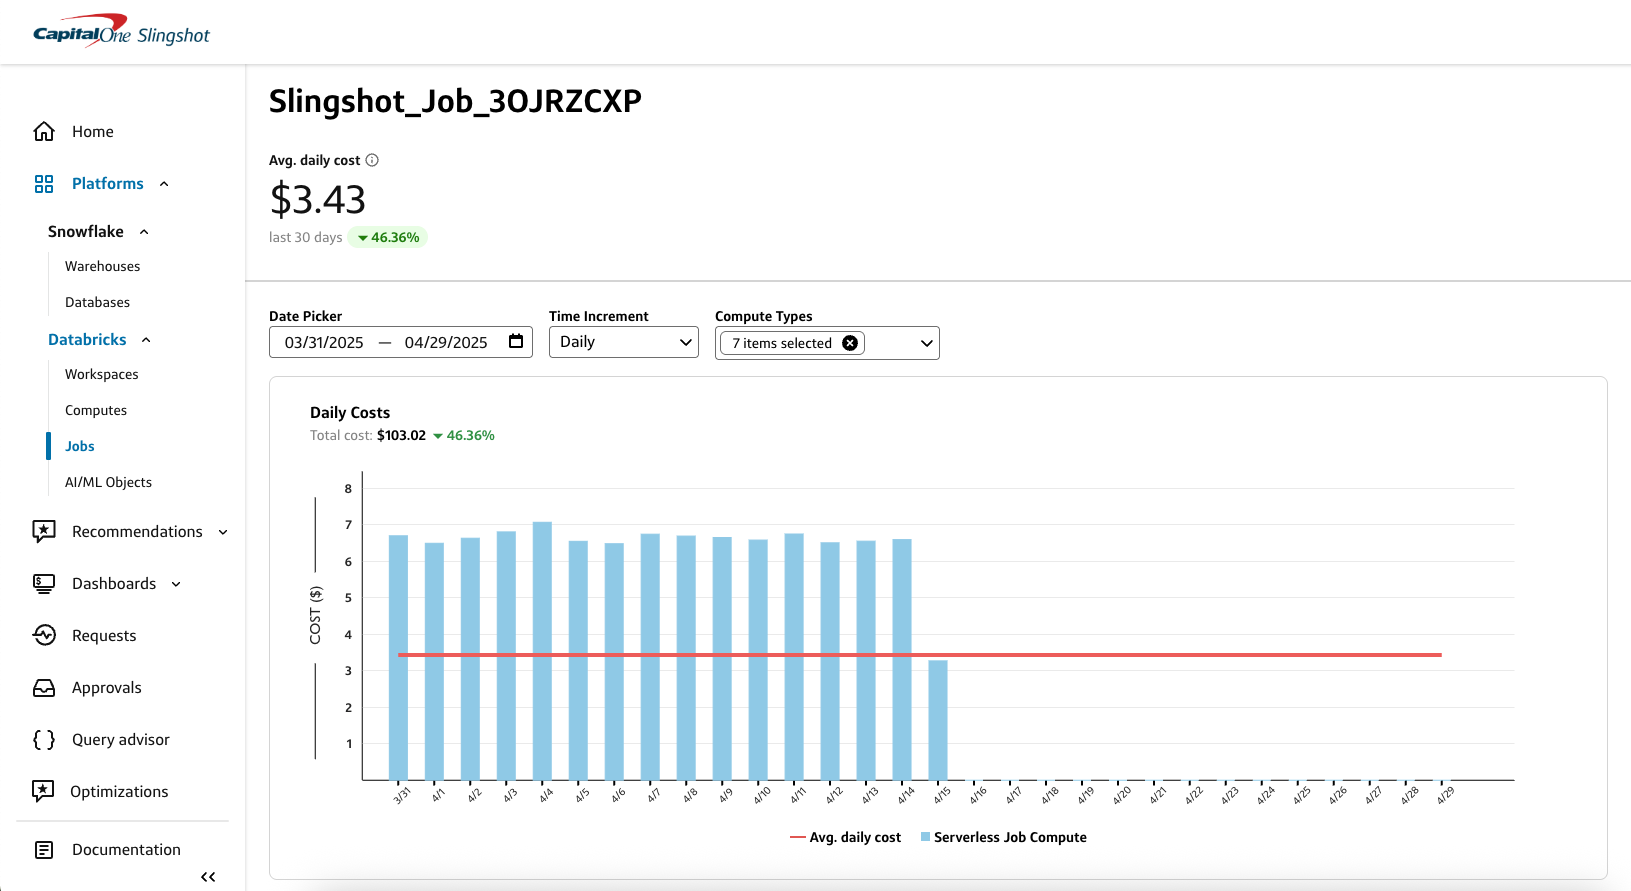Viewport: 1631px width, 891px height.
Task: Collapse the Platforms section chevron
Action: point(164,184)
